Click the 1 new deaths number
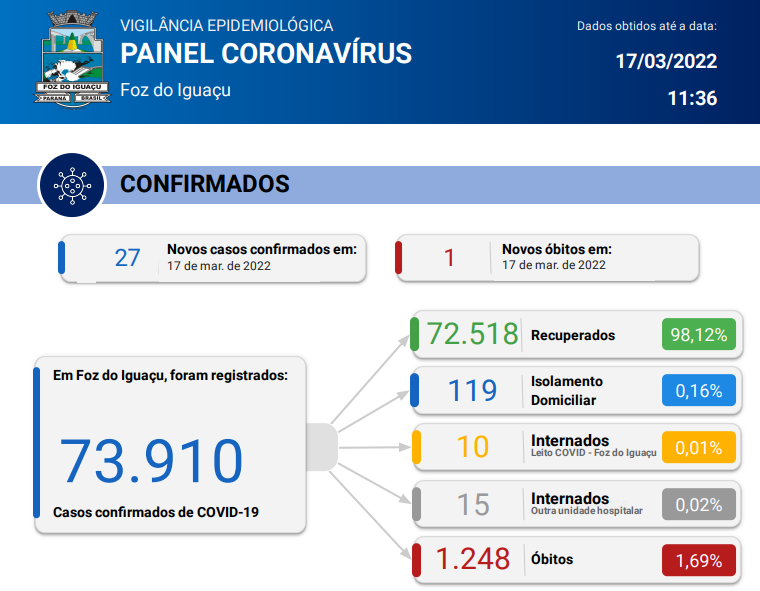Viewport: 760px width, 591px height. pos(449,258)
